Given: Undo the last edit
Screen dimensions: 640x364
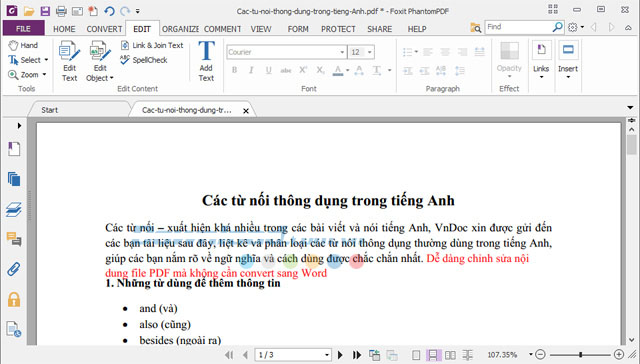Looking at the screenshot, I should 109,11.
